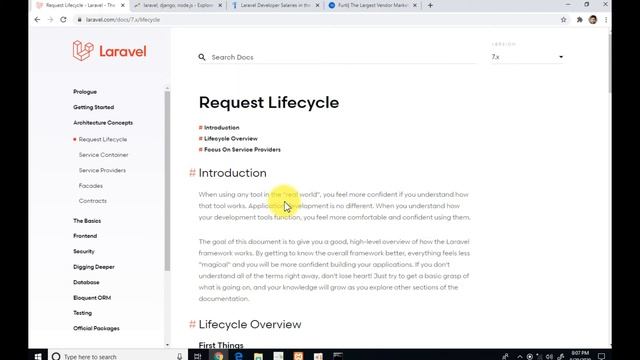
Task: Click Chrome icon on taskbar
Action: (x=218, y=356)
